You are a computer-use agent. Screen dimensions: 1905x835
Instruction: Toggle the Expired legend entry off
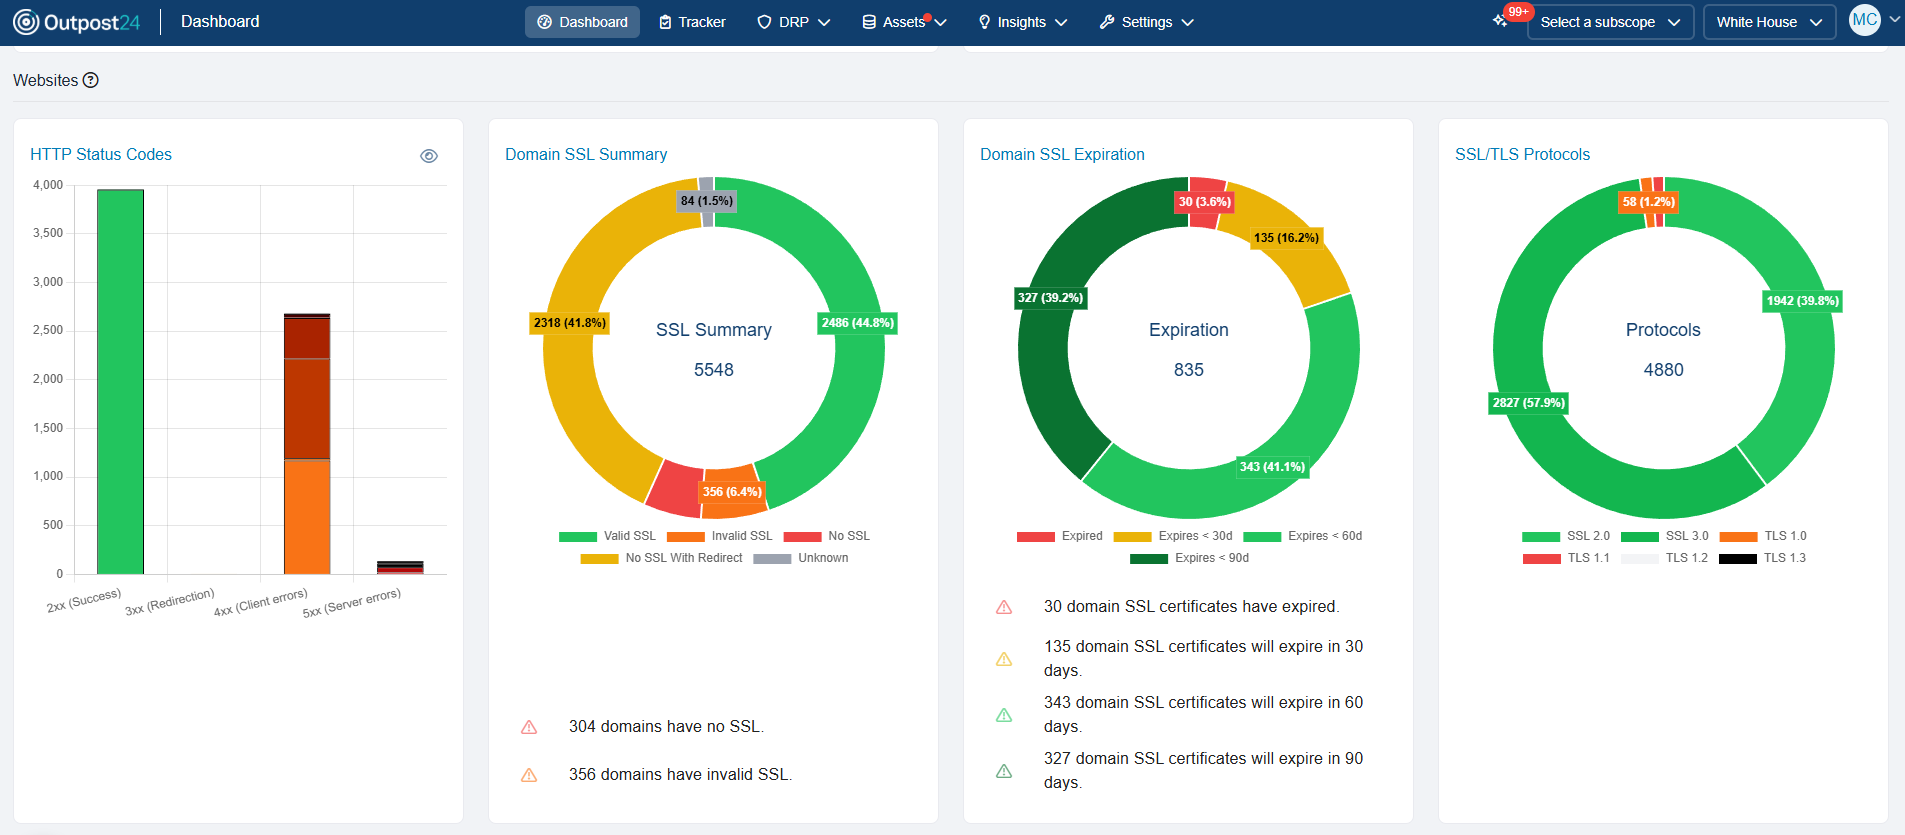tap(1059, 536)
